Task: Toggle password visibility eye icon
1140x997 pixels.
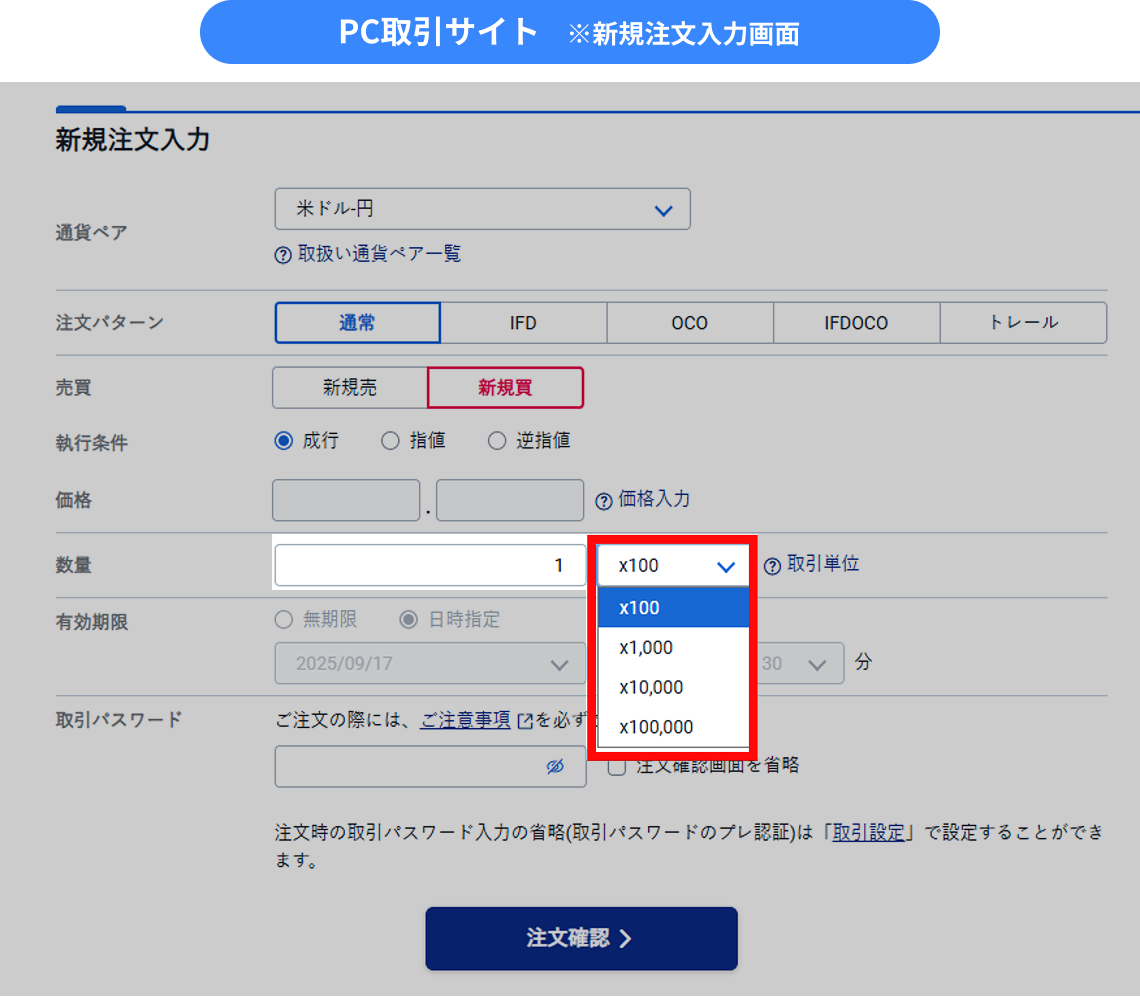Action: click(556, 766)
